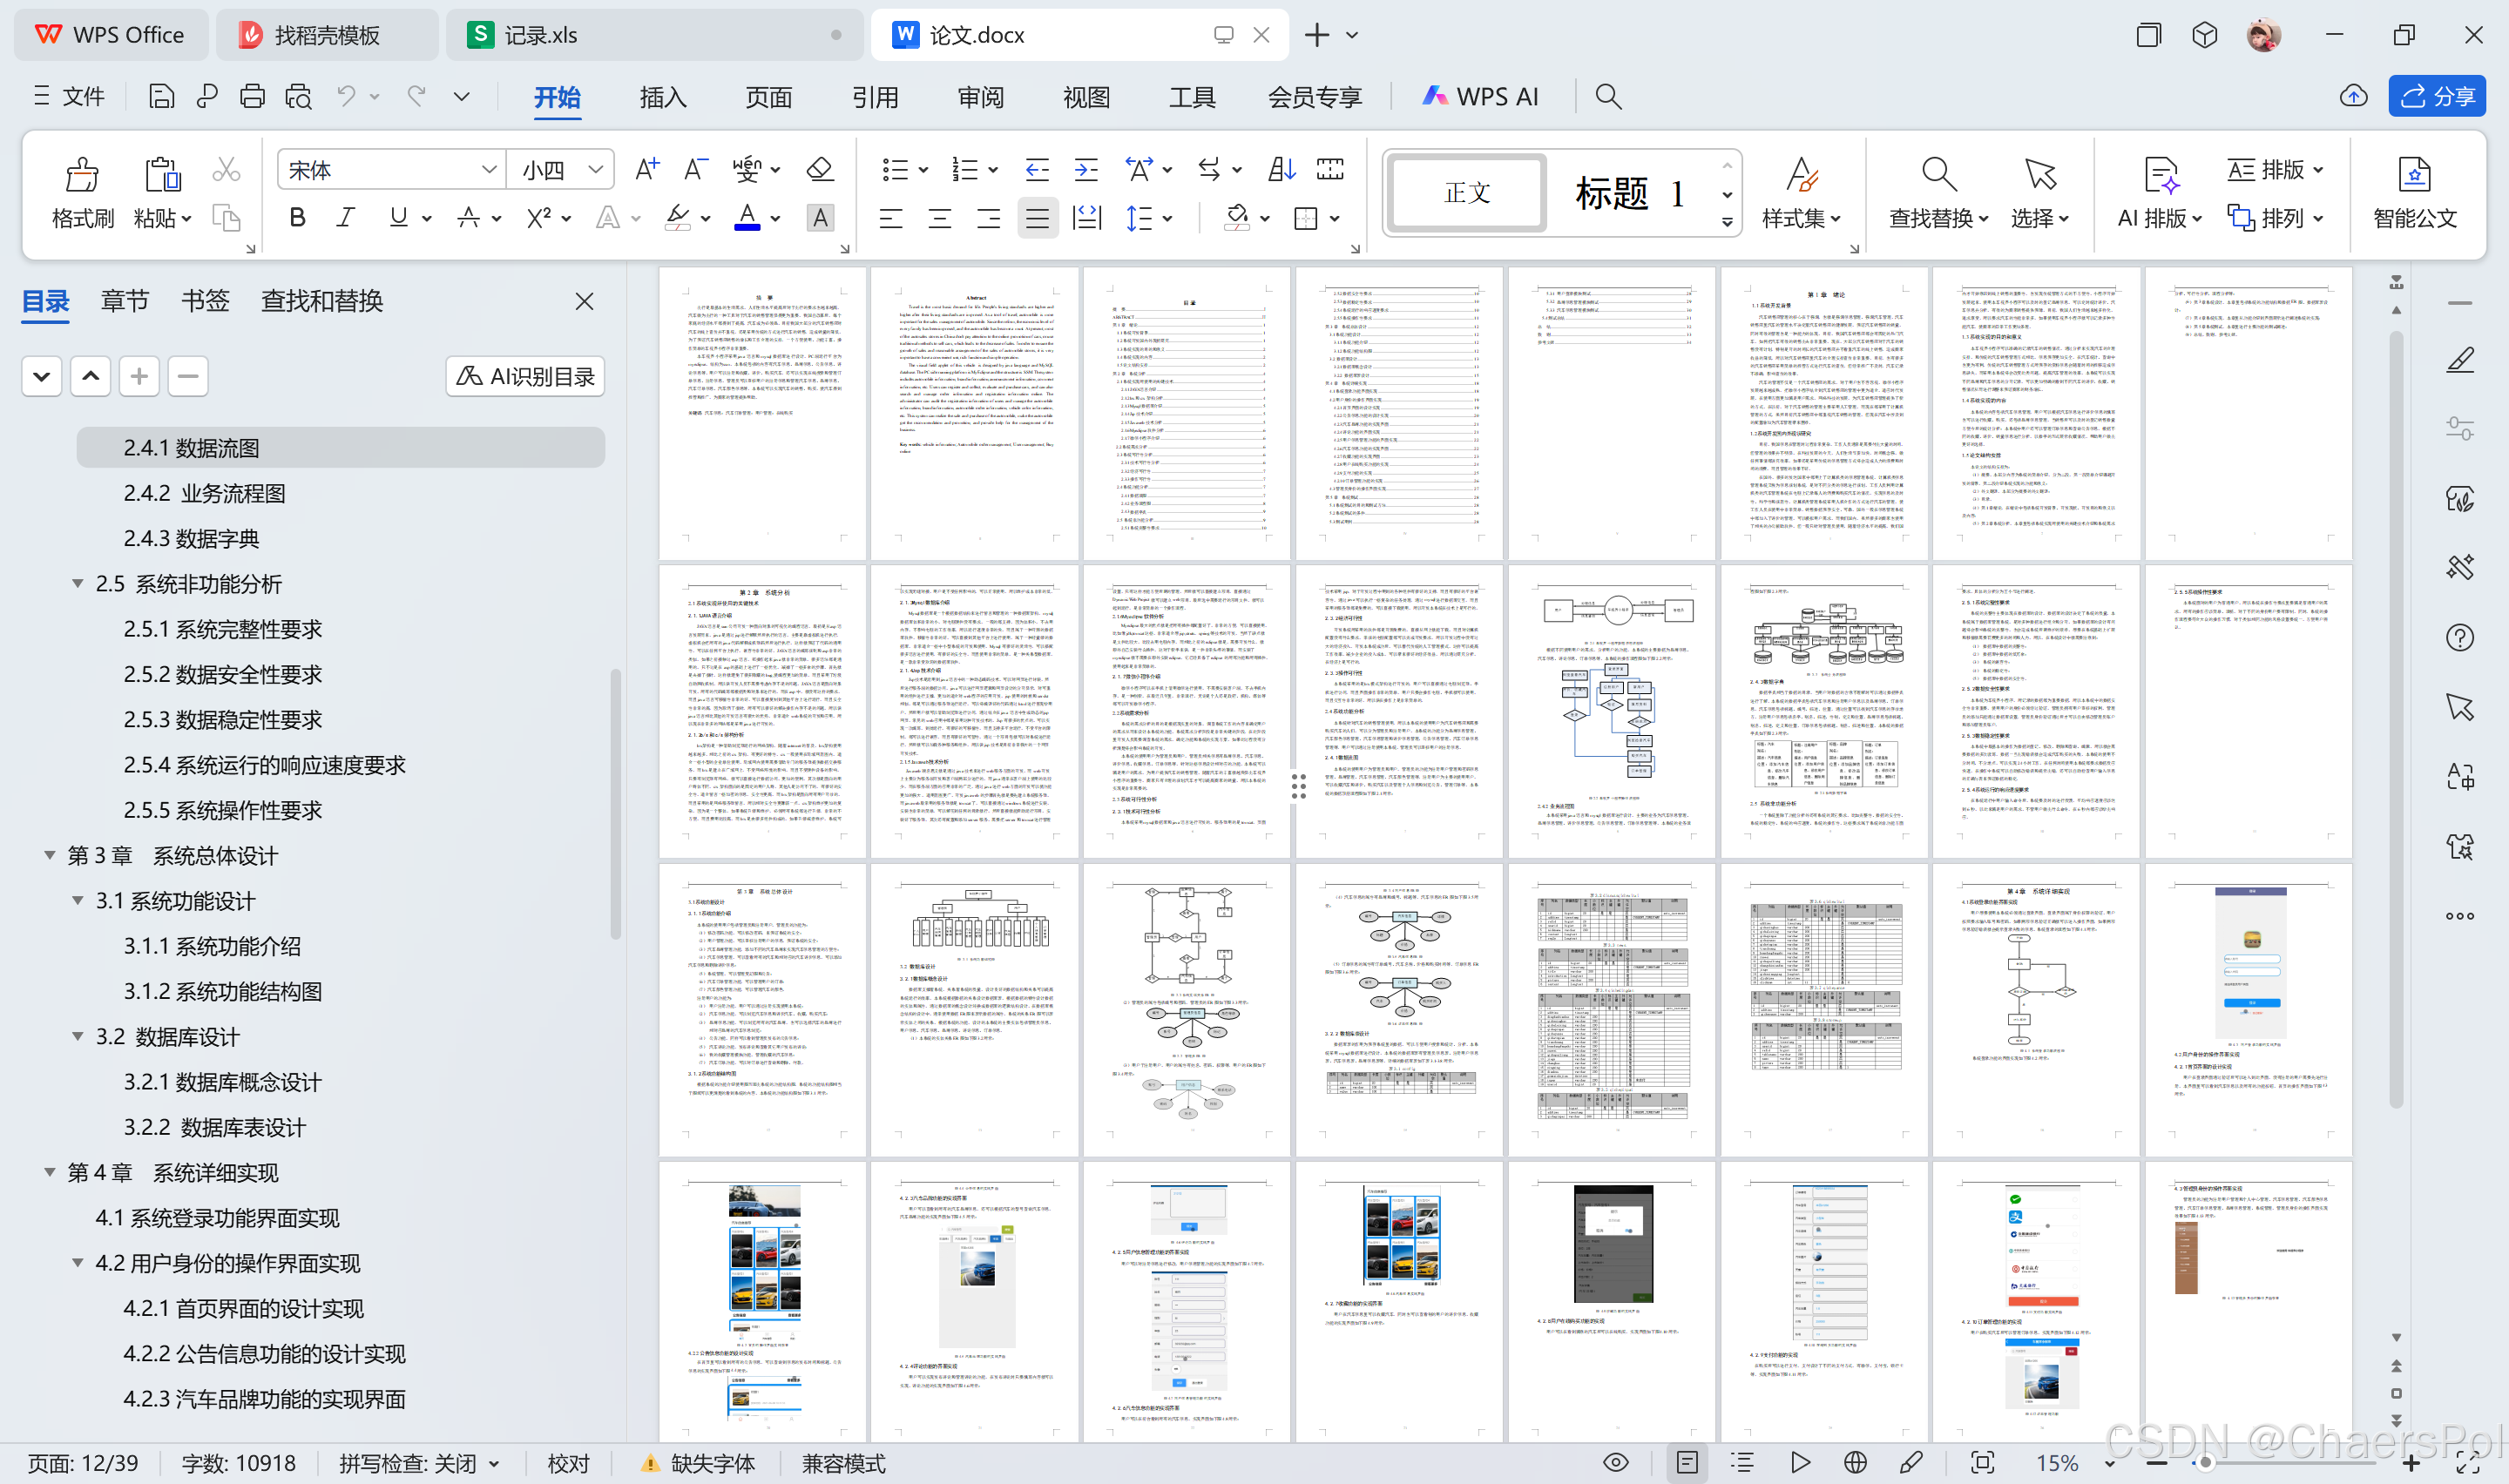Click the Print Preview icon
This screenshot has width=2509, height=1484.
pyautogui.click(x=298, y=96)
